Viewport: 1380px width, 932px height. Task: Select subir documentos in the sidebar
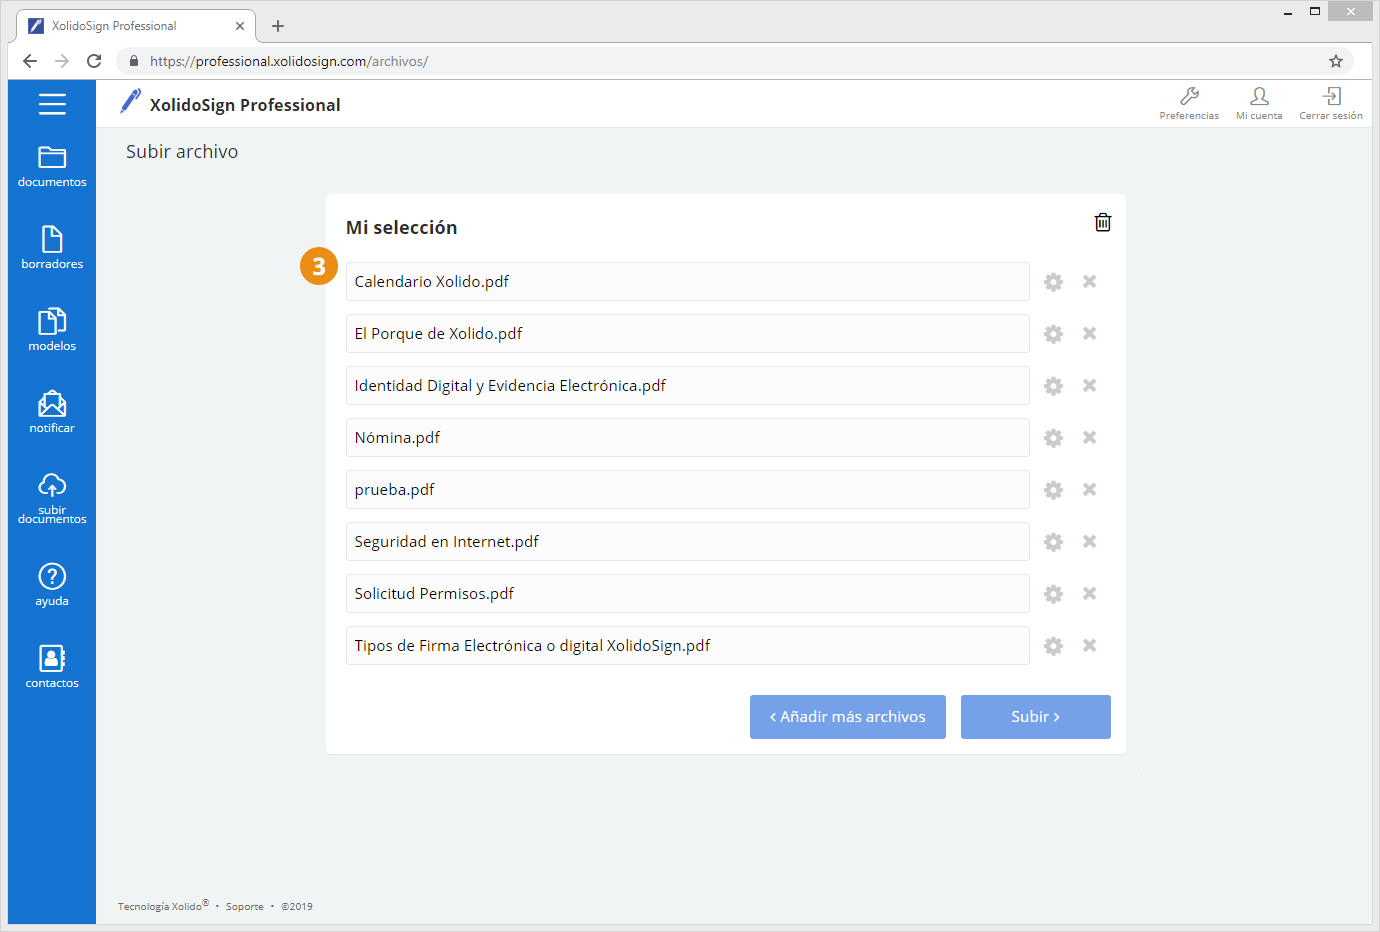point(52,498)
